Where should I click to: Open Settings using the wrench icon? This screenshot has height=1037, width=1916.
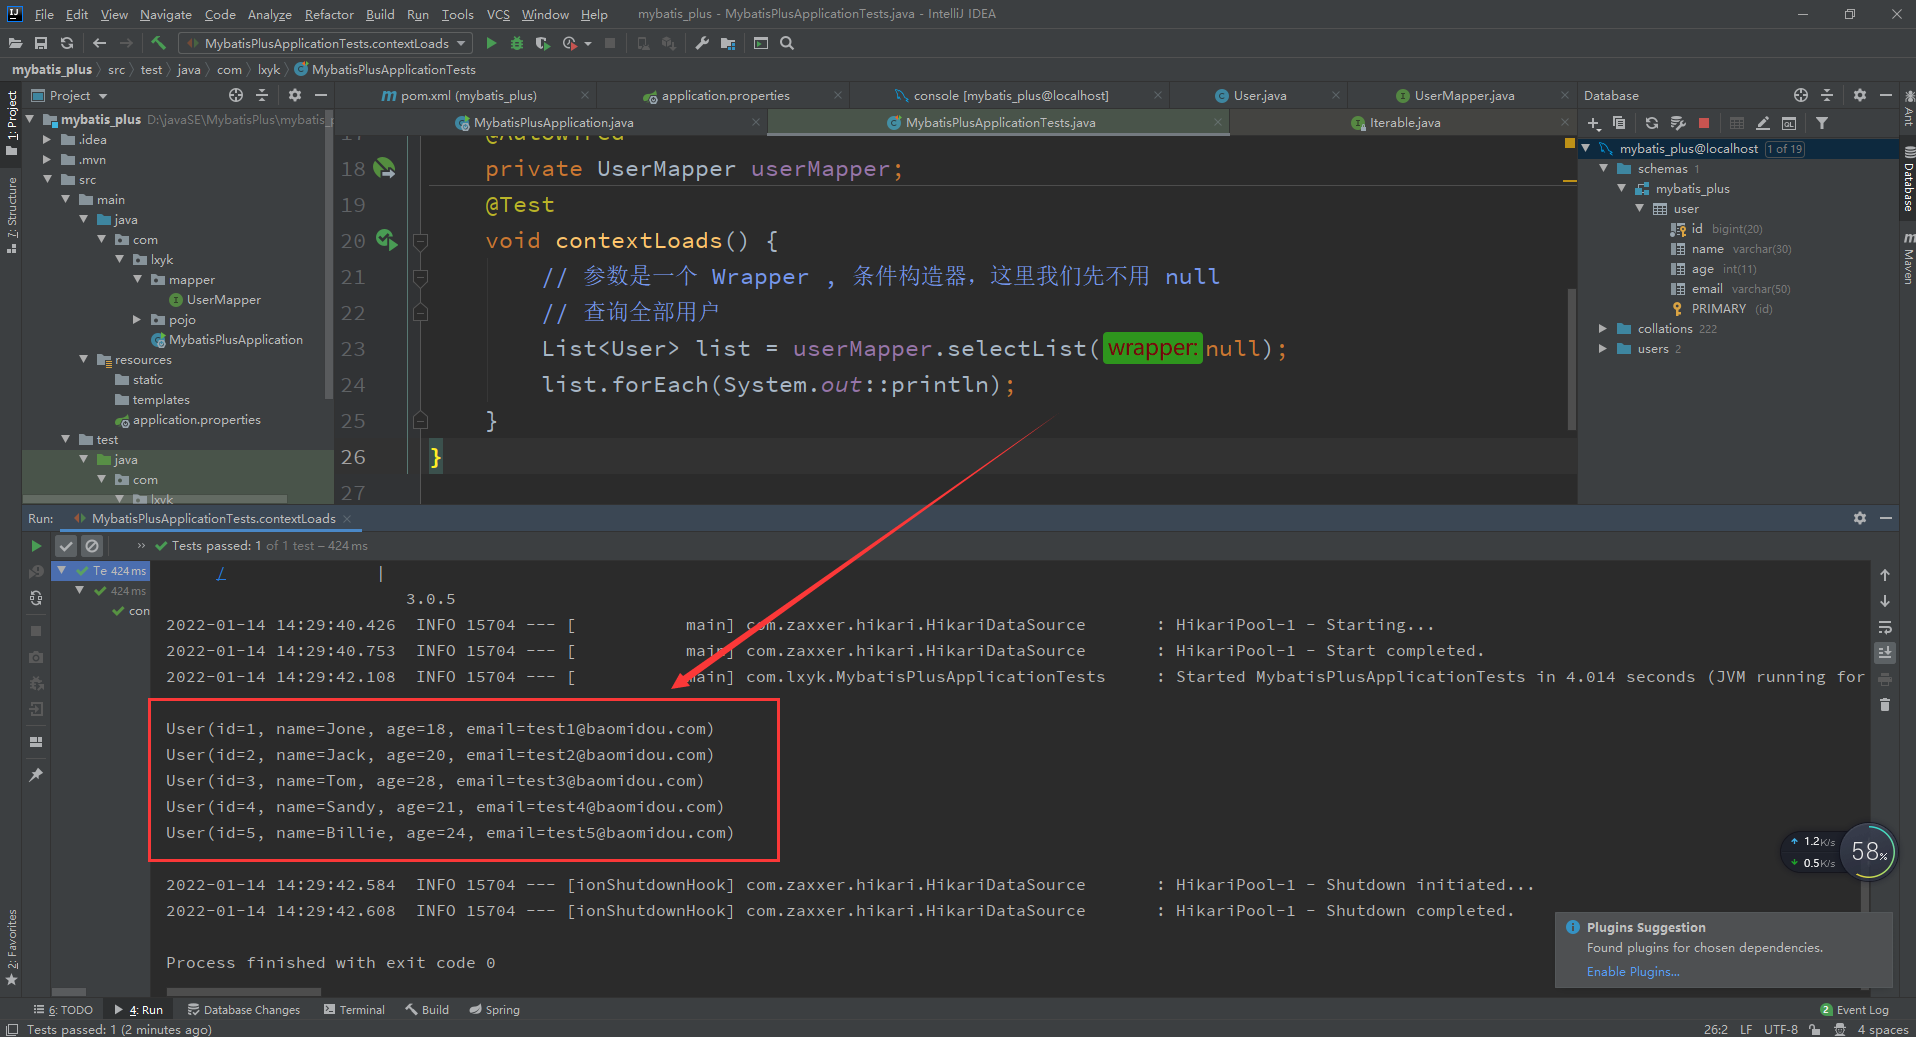pos(701,43)
